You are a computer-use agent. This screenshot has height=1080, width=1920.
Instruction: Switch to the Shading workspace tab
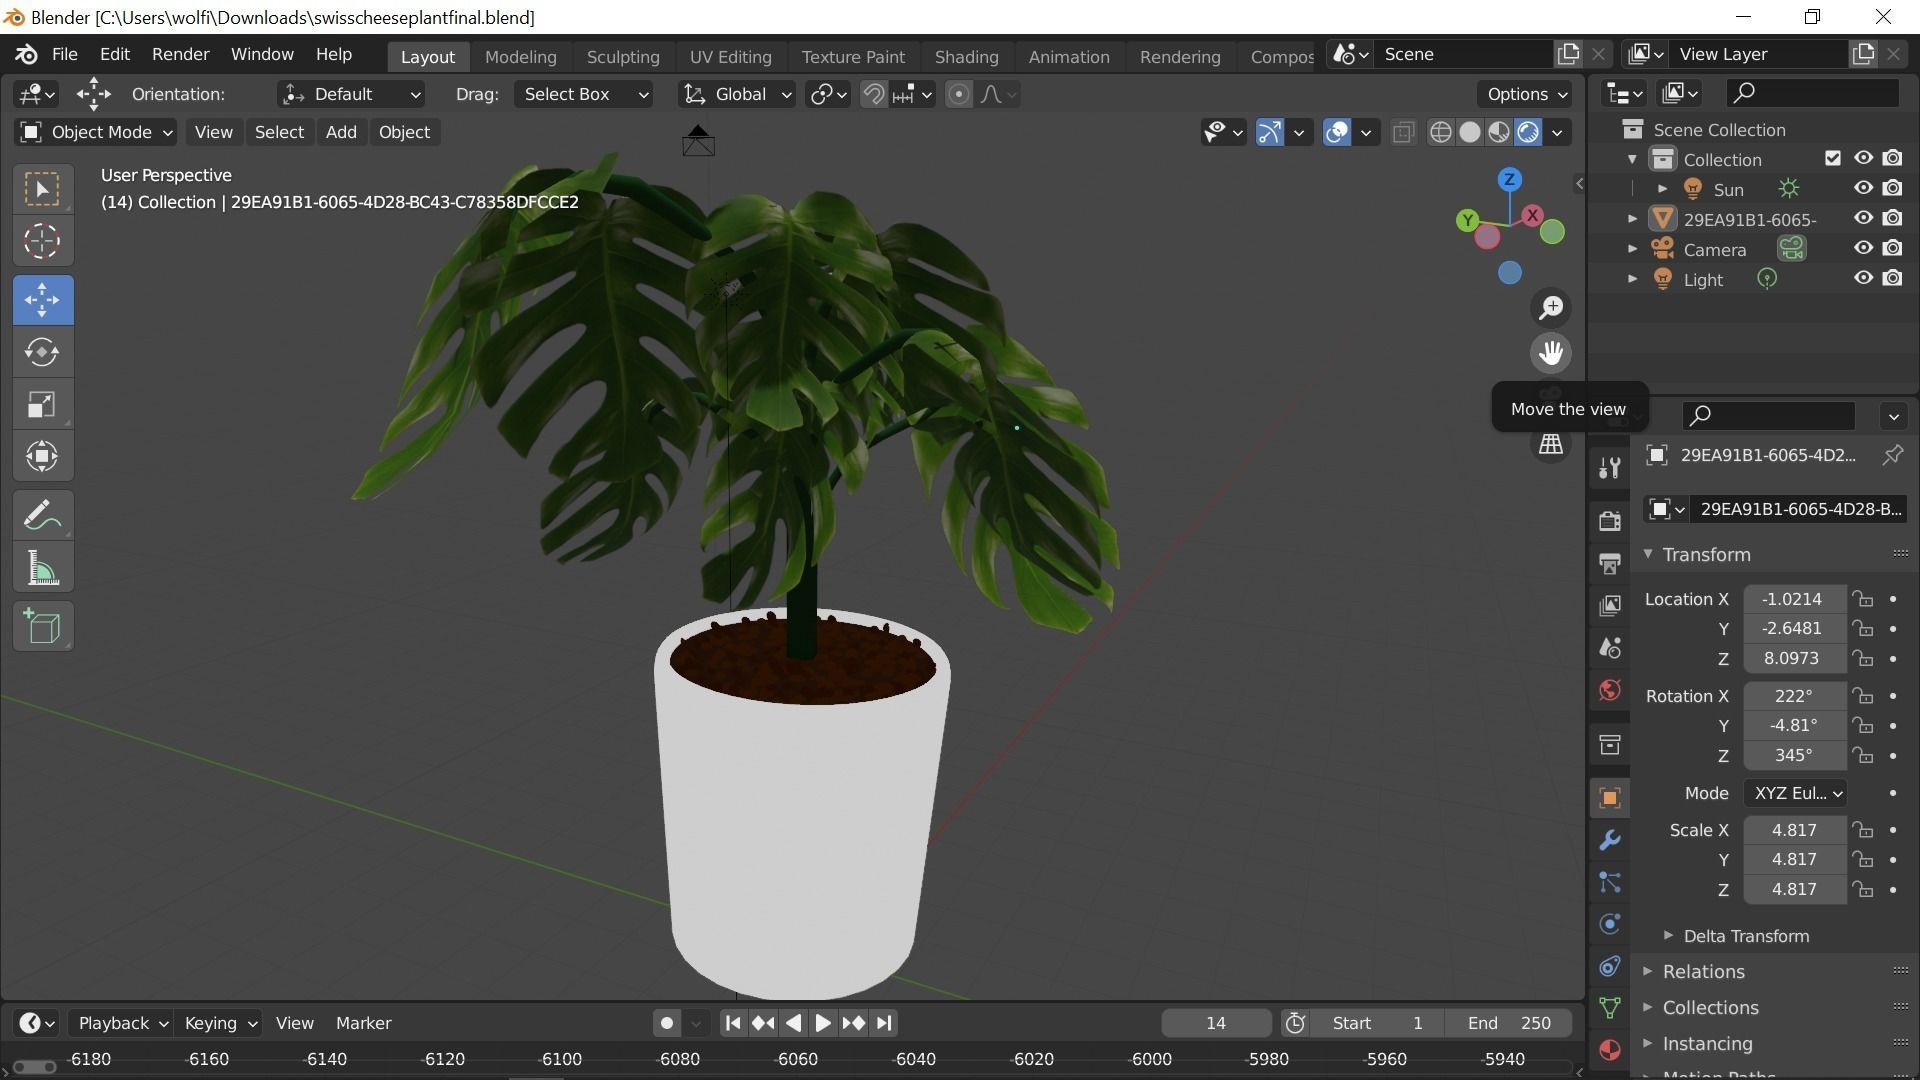click(966, 57)
